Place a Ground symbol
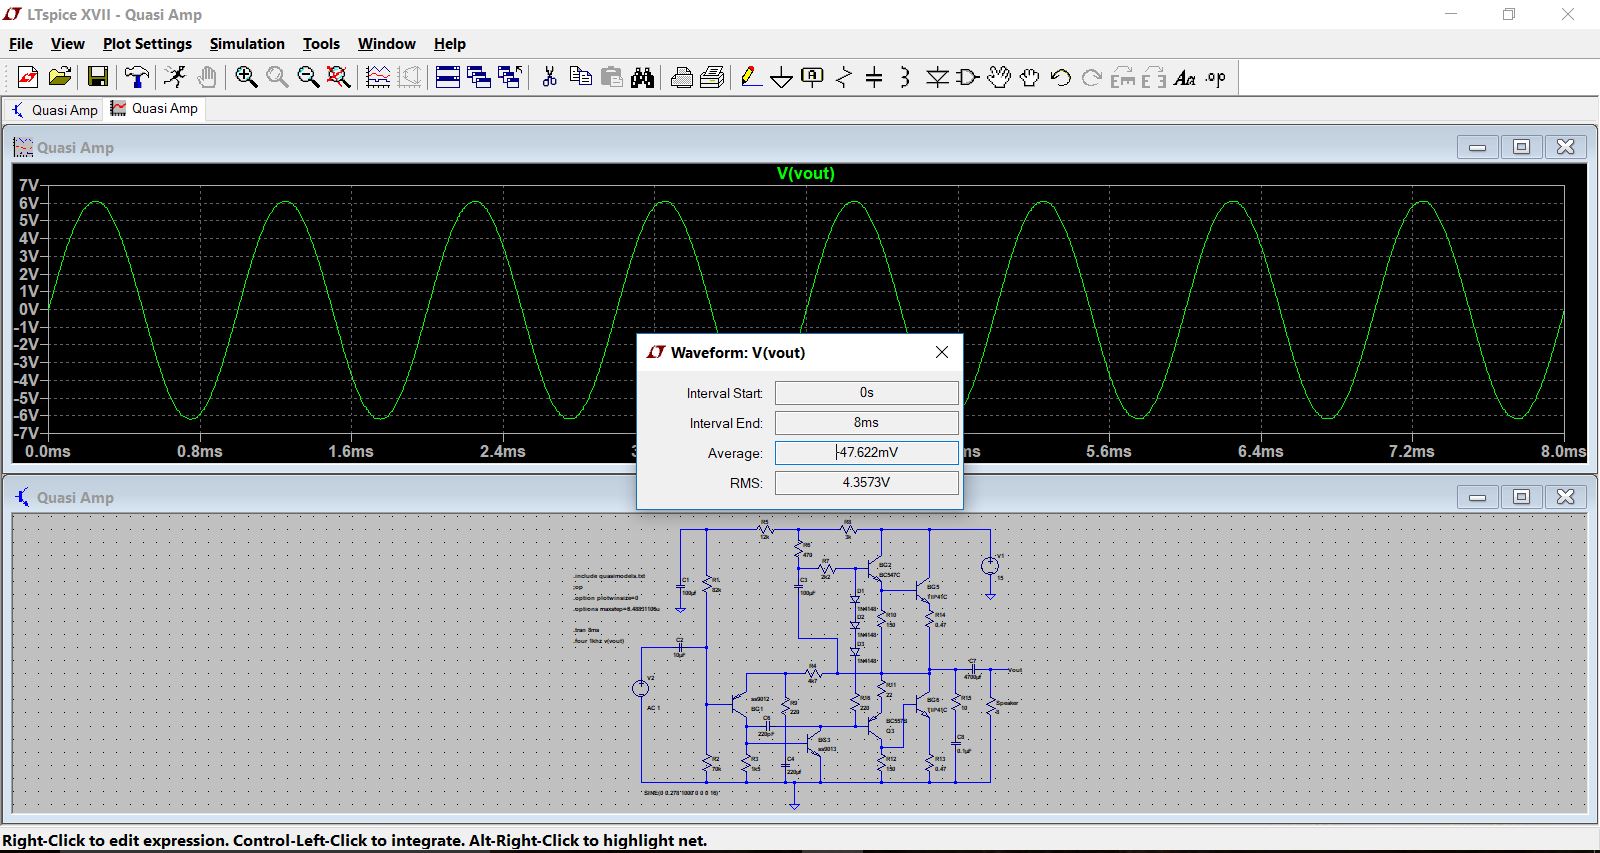Screen dimensions: 1600x853 tap(782, 77)
